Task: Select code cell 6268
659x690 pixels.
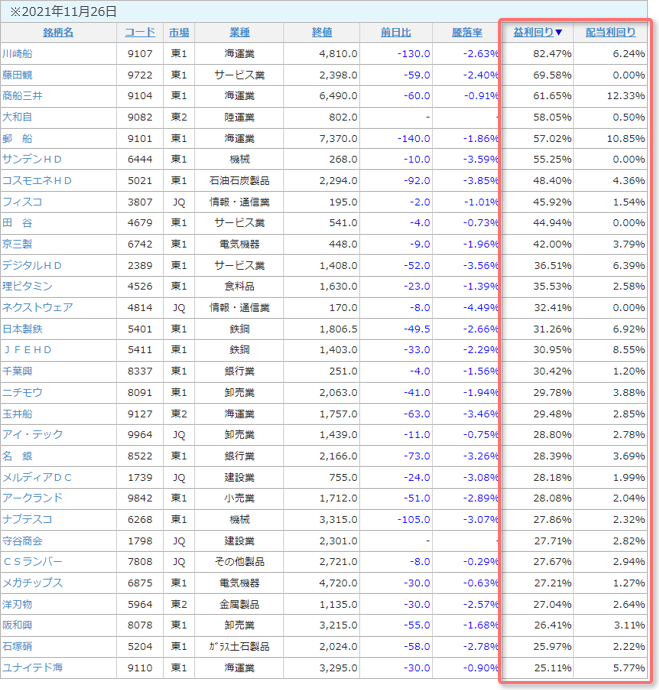Action: tap(140, 520)
